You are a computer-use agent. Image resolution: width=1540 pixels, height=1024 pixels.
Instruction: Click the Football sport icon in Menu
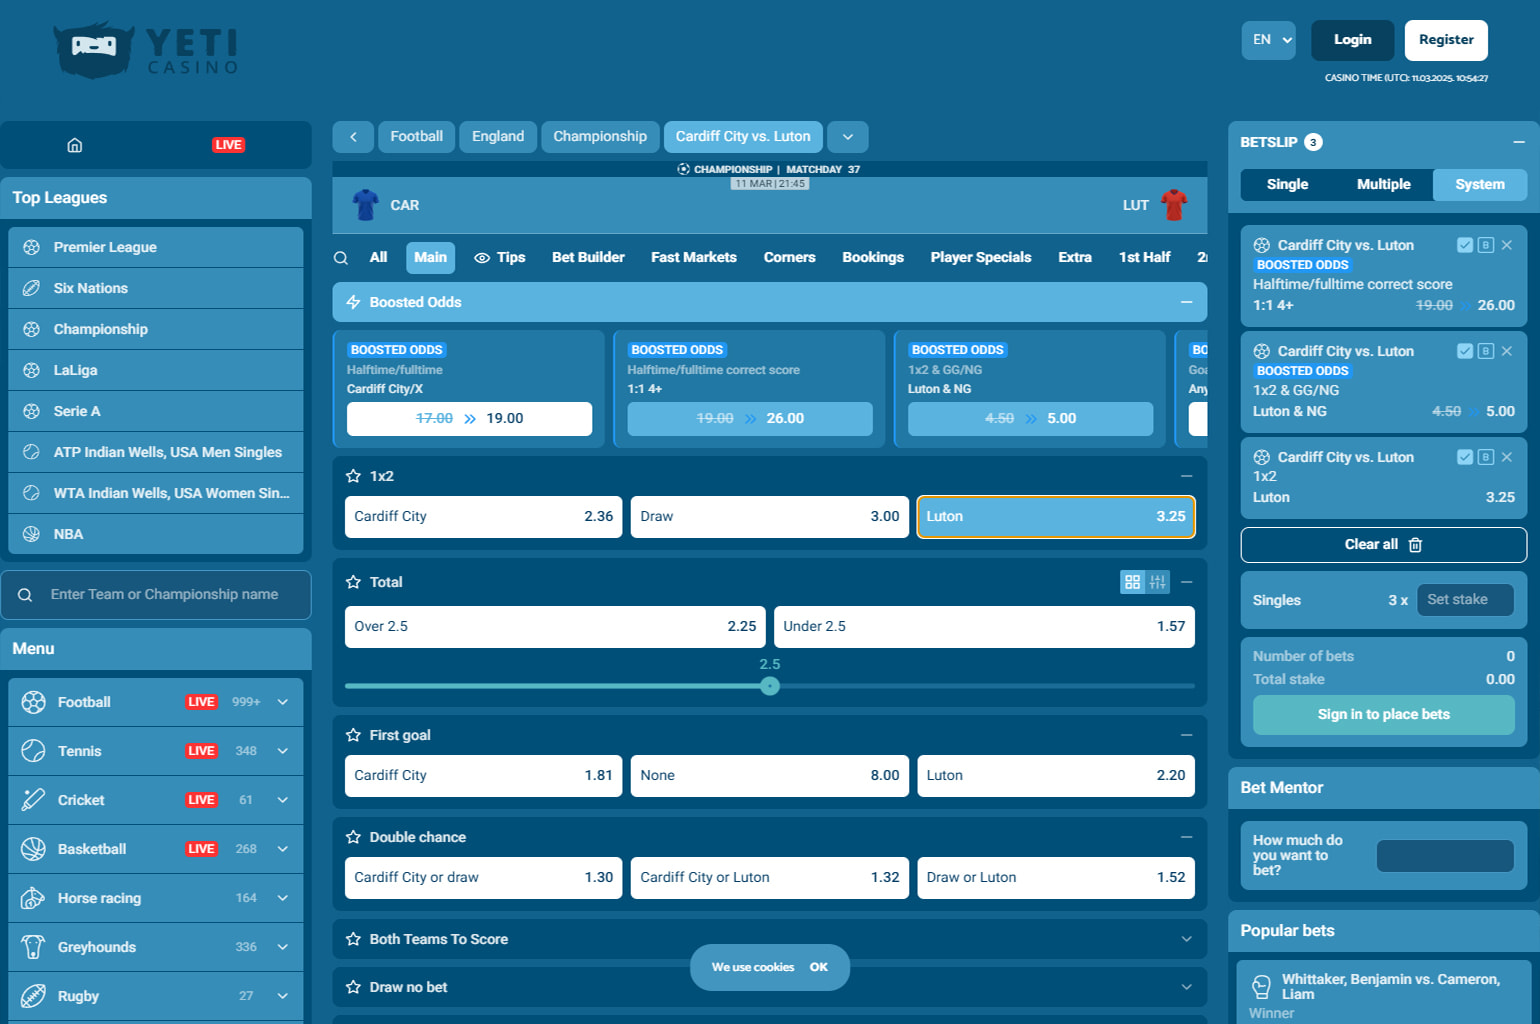pyautogui.click(x=33, y=702)
